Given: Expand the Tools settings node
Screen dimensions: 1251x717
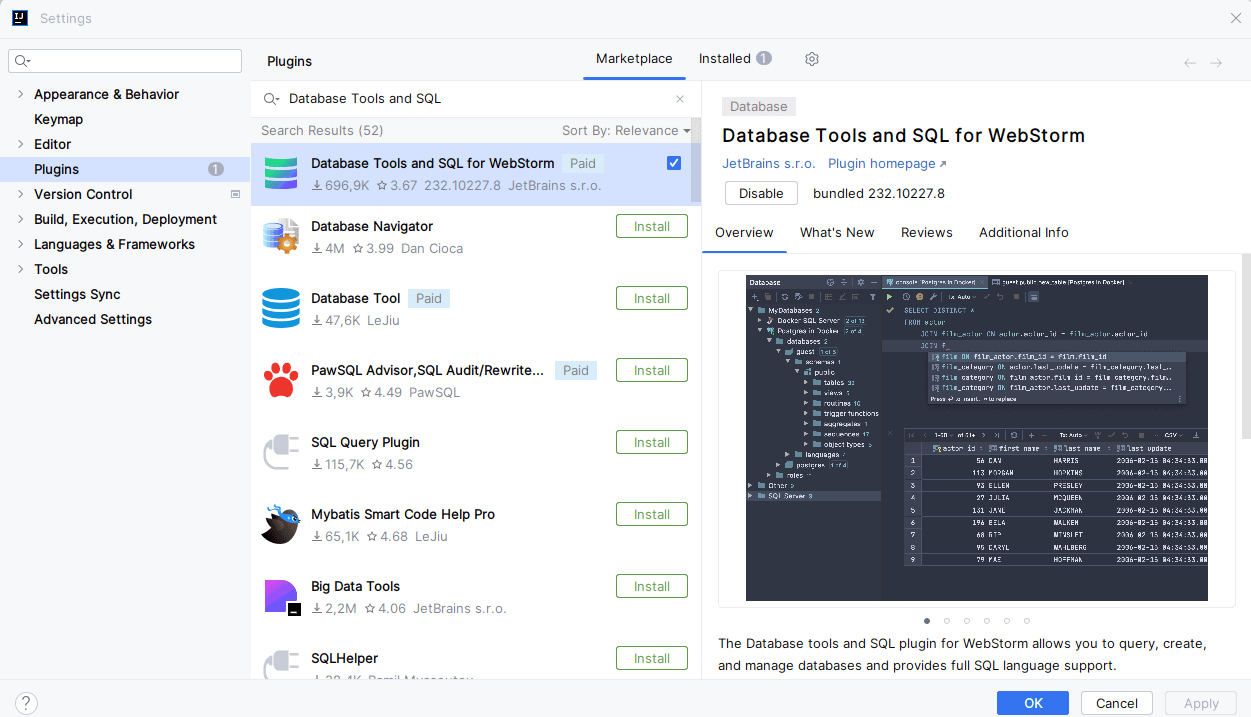Looking at the screenshot, I should click(x=20, y=269).
